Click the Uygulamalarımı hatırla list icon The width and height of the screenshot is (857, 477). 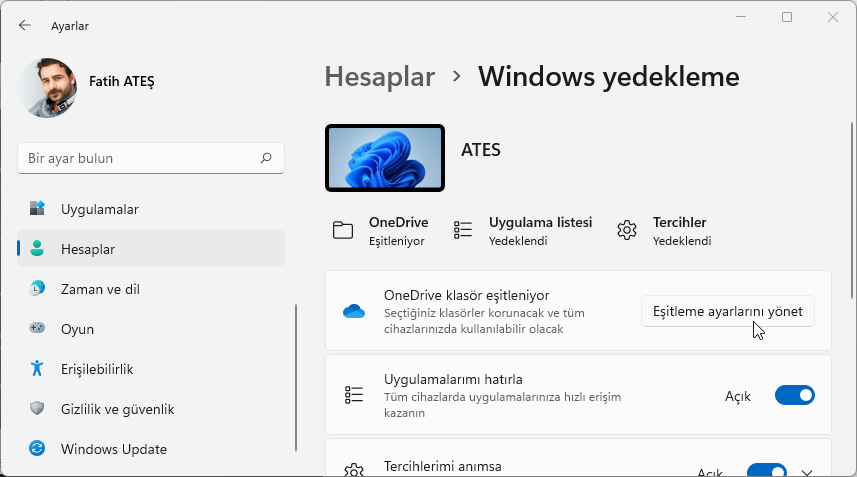coord(354,394)
